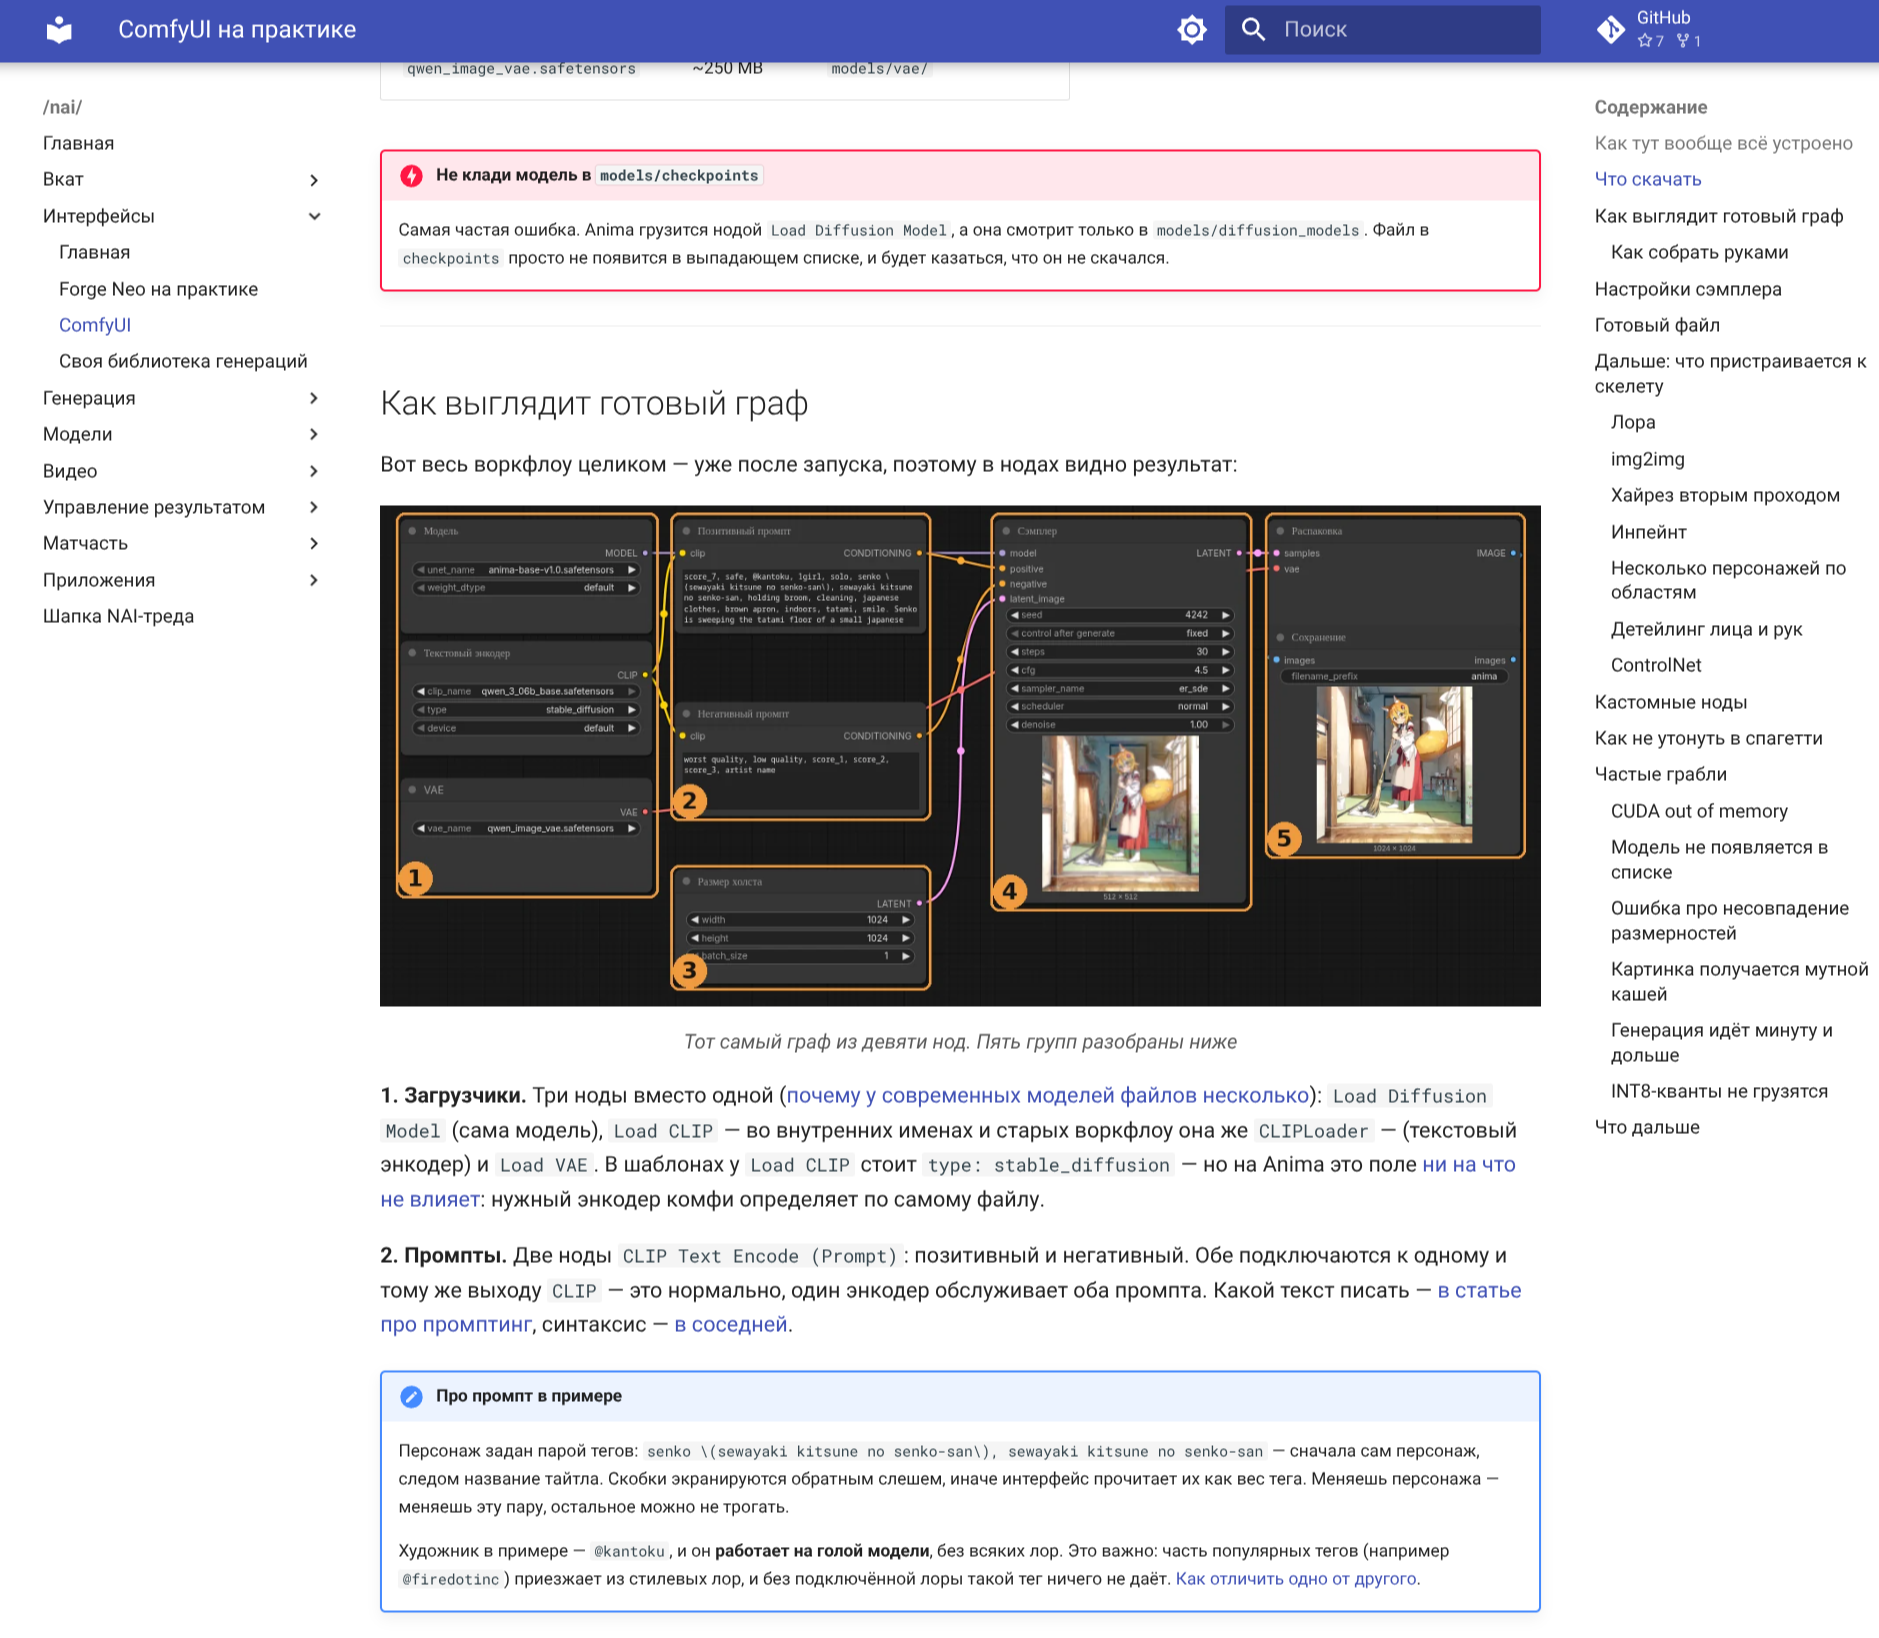Screen dimensions: 1879x1638
Task: Click the Как выглядит готовый граф heading
Action: click(594, 403)
